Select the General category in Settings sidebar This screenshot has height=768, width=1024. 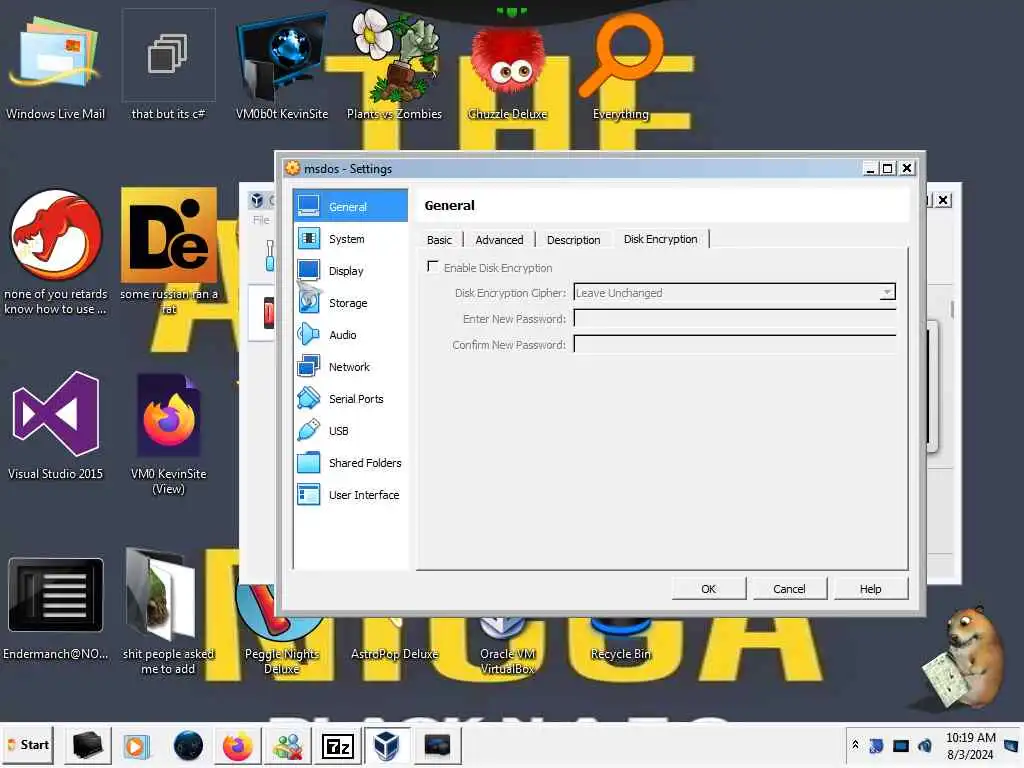point(351,206)
